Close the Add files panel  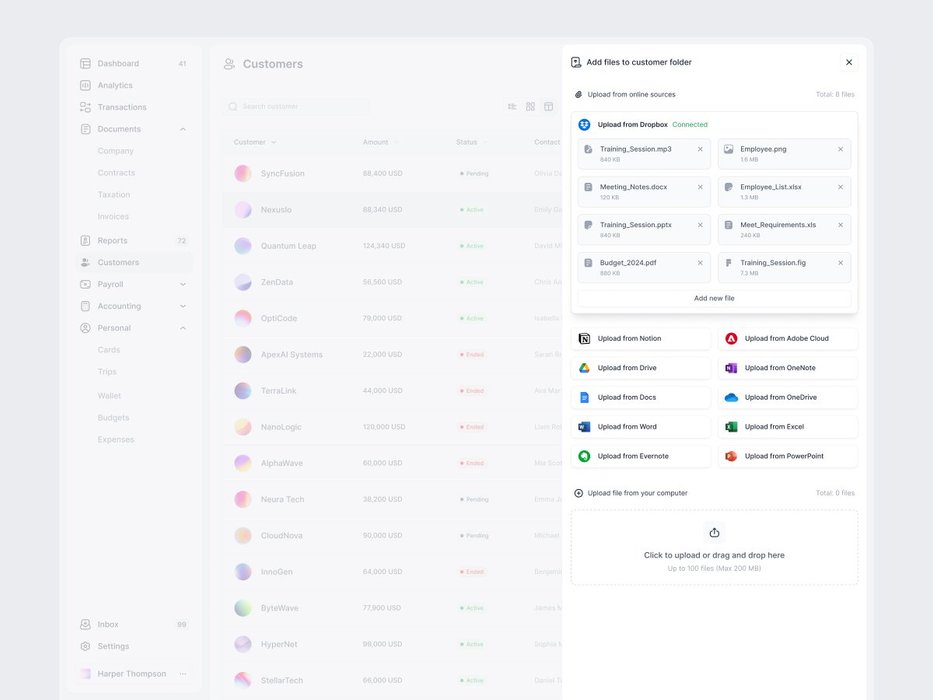tap(849, 62)
